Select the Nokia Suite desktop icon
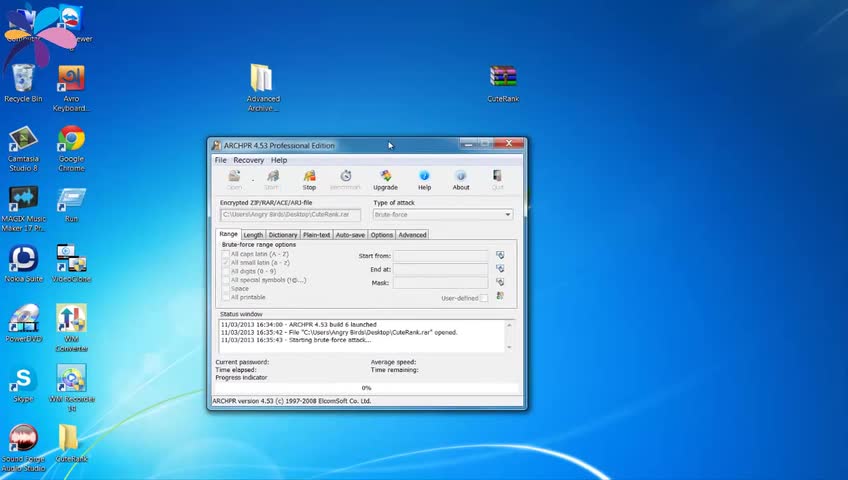This screenshot has height=480, width=848. (23, 259)
